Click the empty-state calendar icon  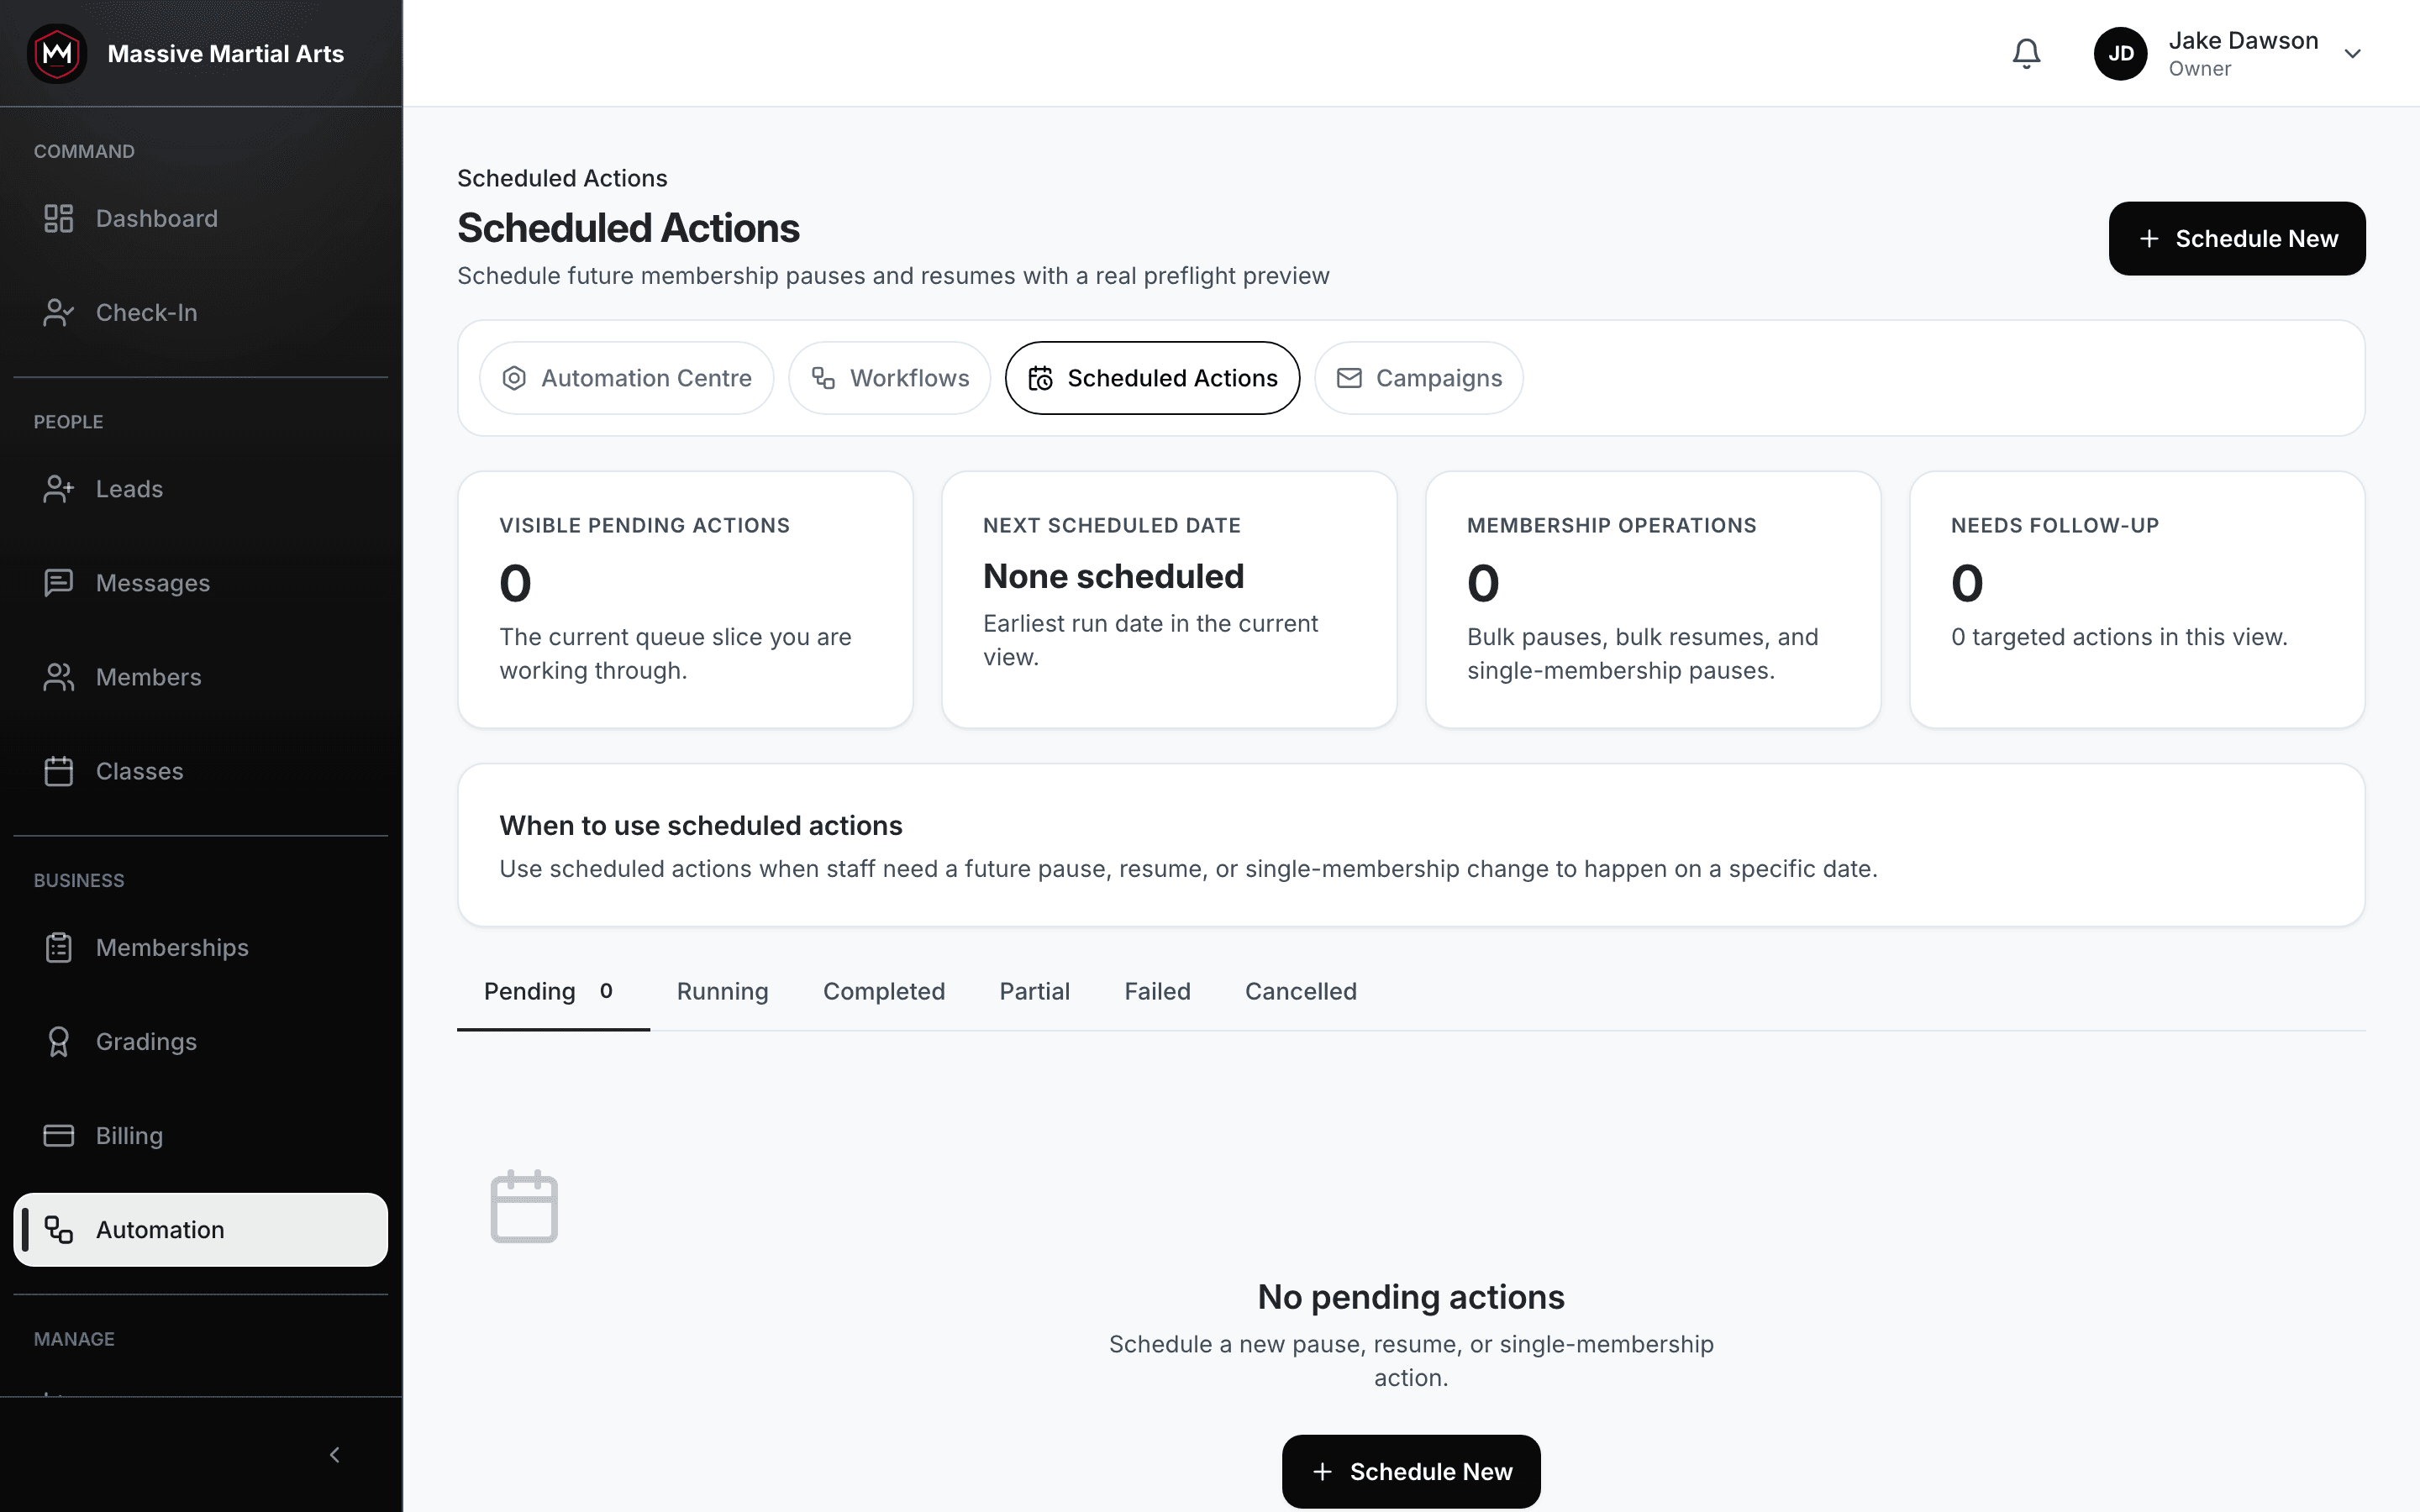tap(524, 1206)
